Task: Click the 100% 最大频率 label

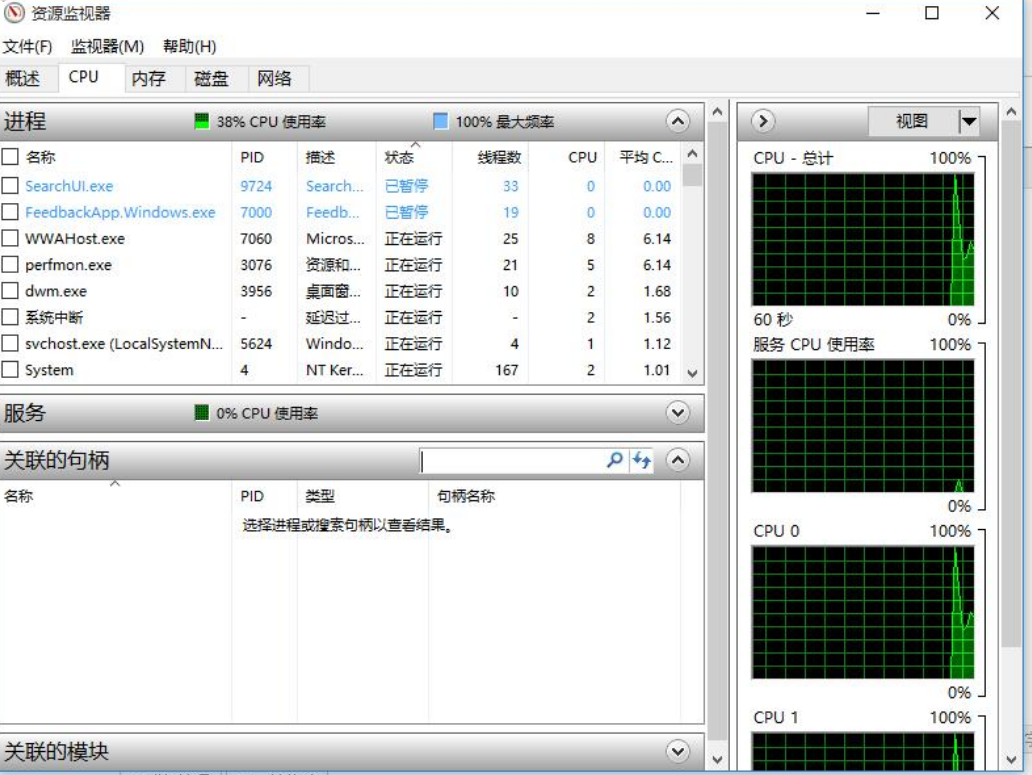Action: (505, 122)
